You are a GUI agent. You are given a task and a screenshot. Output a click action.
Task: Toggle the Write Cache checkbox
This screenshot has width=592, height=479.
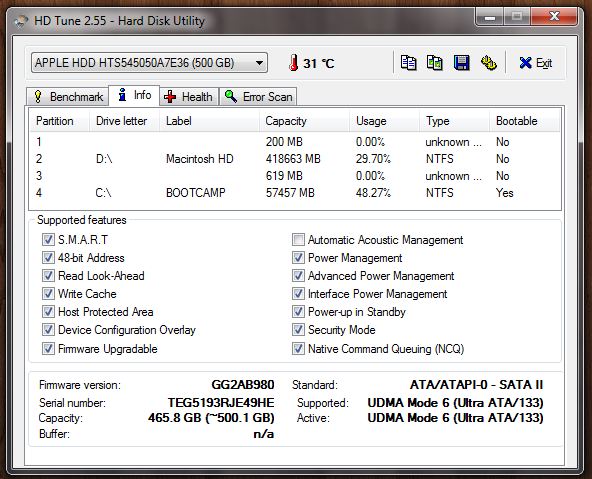[48, 294]
